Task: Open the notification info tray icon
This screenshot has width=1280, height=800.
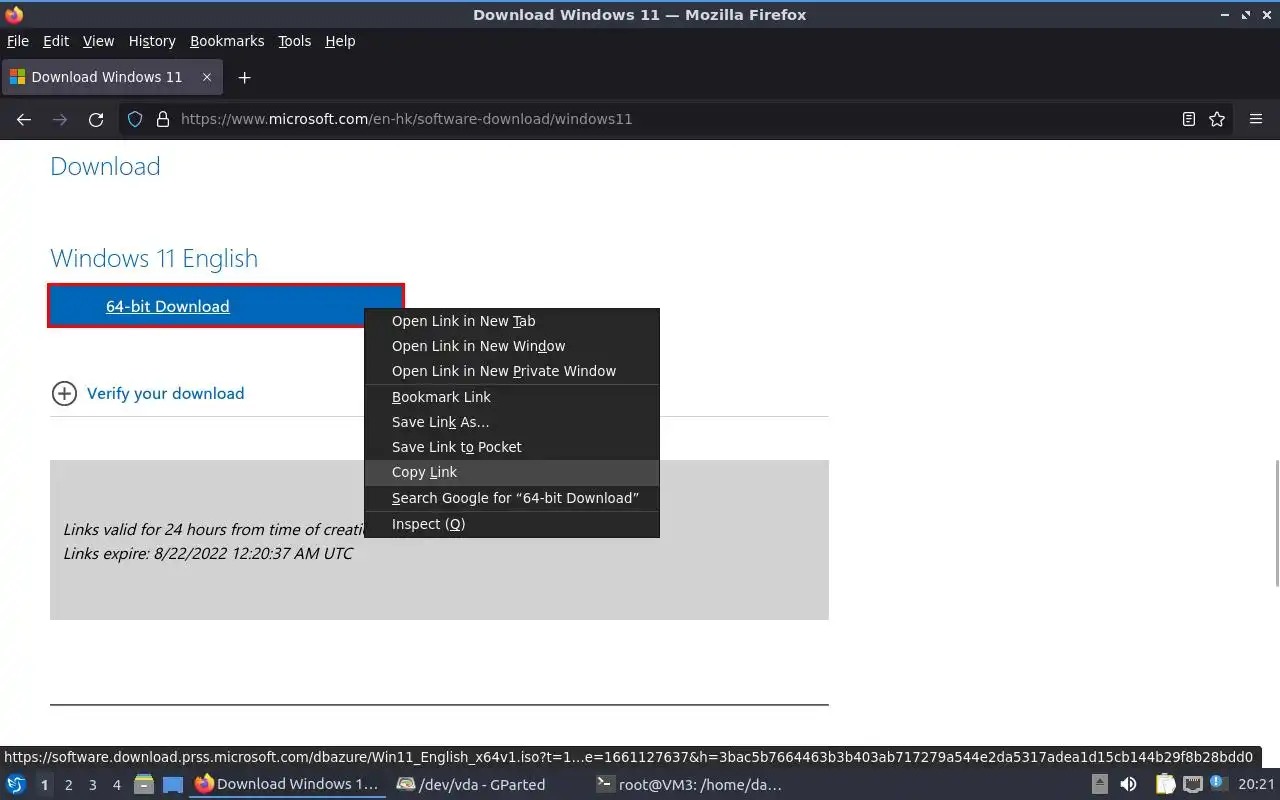Action: point(1219,784)
